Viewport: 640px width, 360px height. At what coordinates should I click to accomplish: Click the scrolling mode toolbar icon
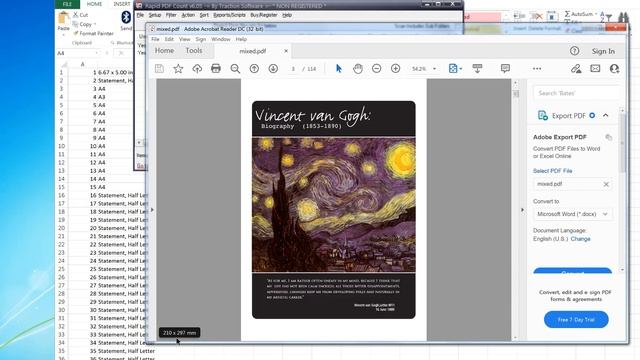point(477,69)
